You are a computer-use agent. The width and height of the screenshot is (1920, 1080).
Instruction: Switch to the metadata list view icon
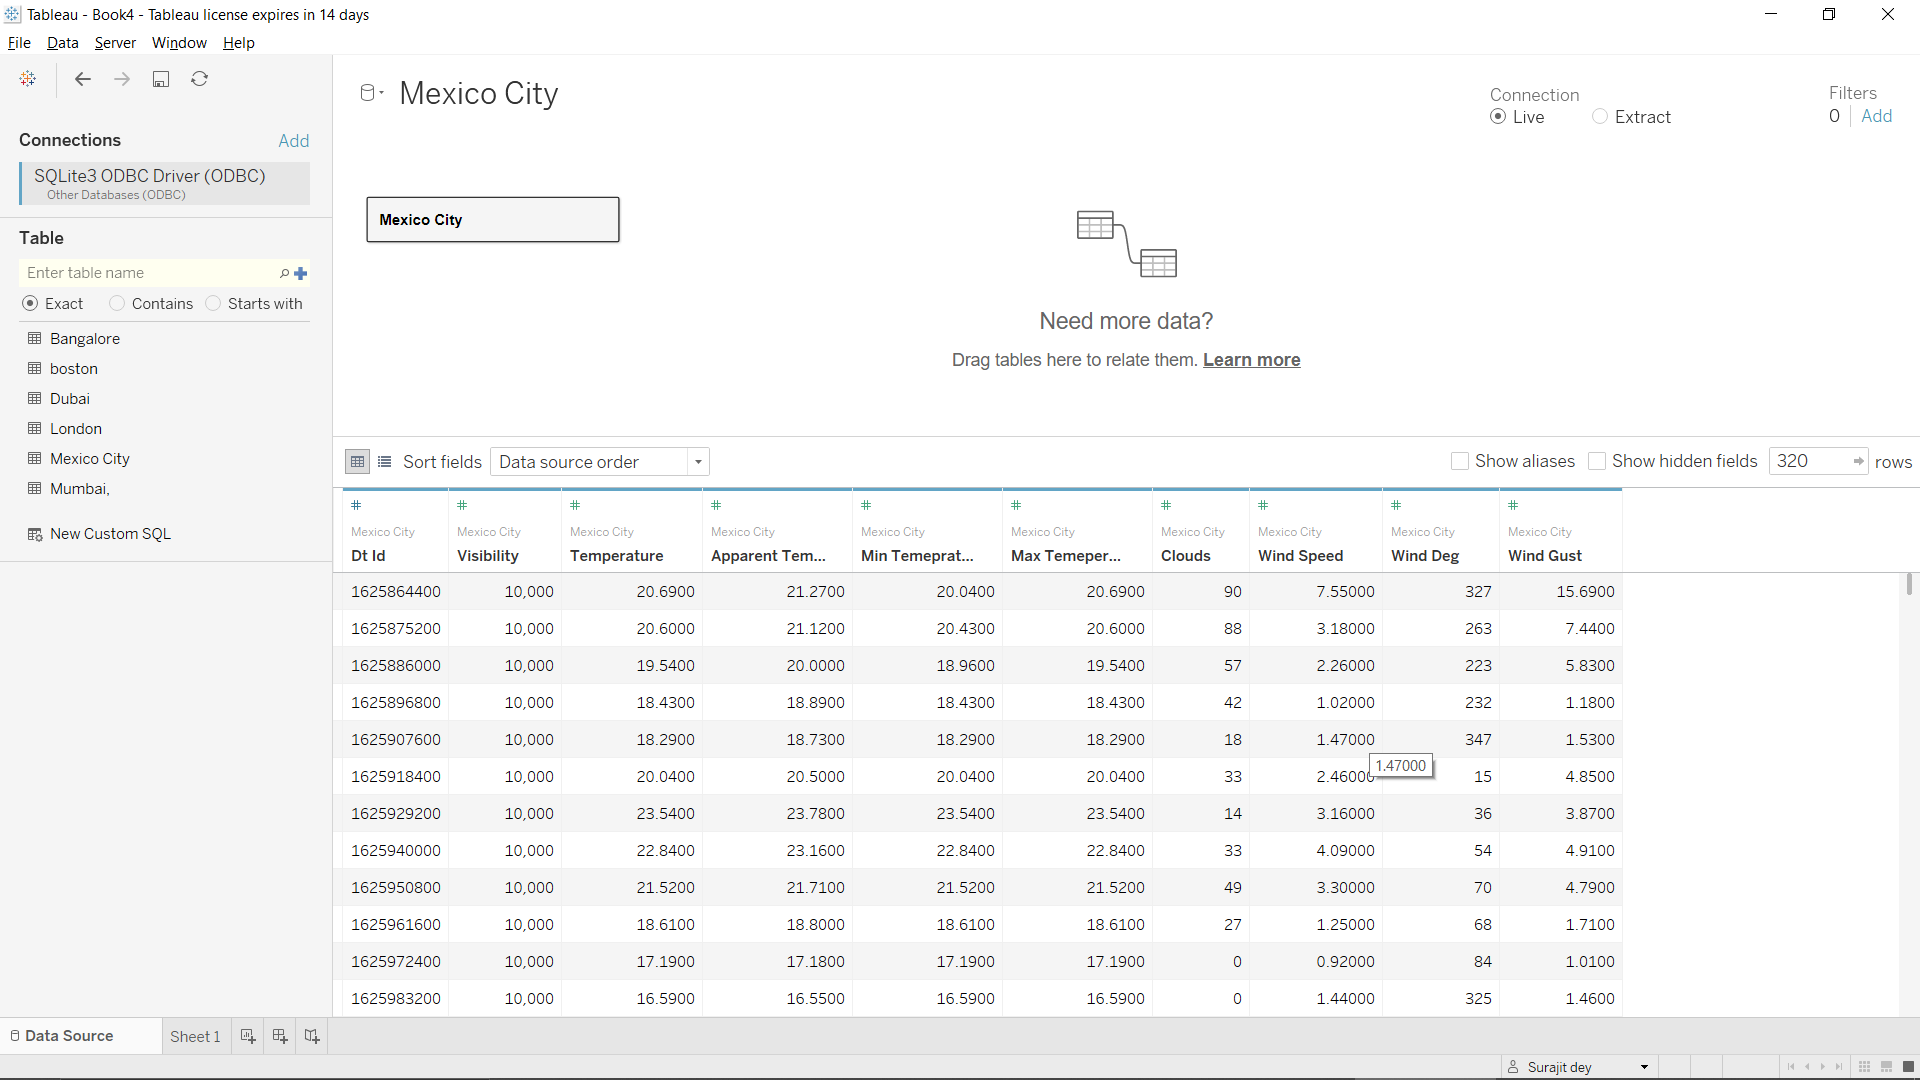tap(385, 462)
